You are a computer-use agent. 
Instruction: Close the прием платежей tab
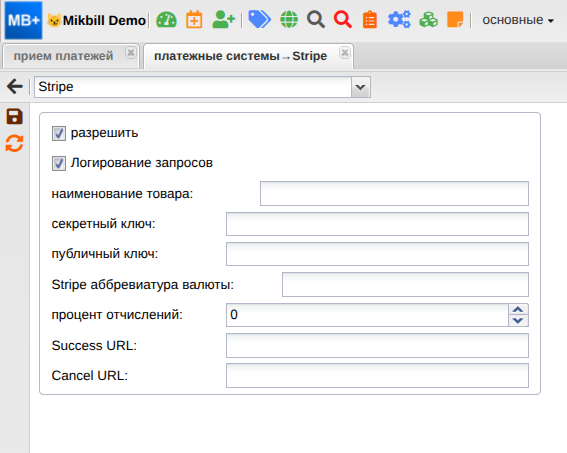pos(131,53)
